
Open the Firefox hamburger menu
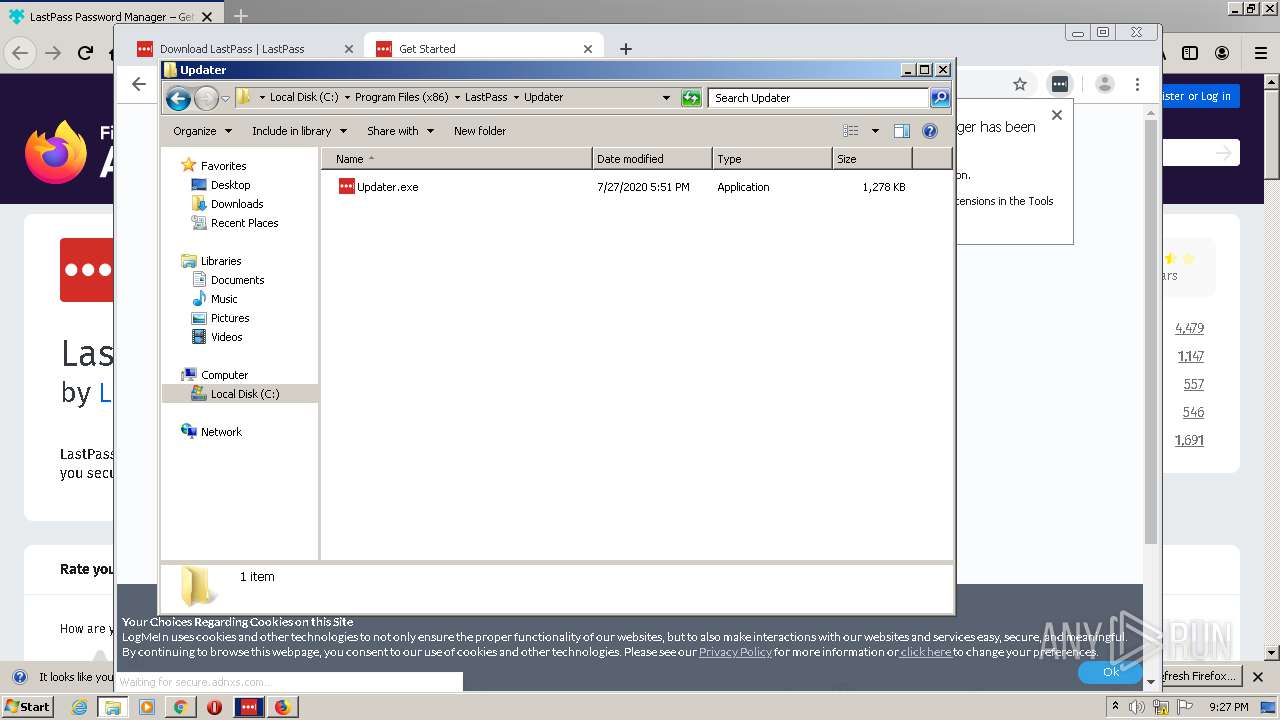(x=1261, y=53)
